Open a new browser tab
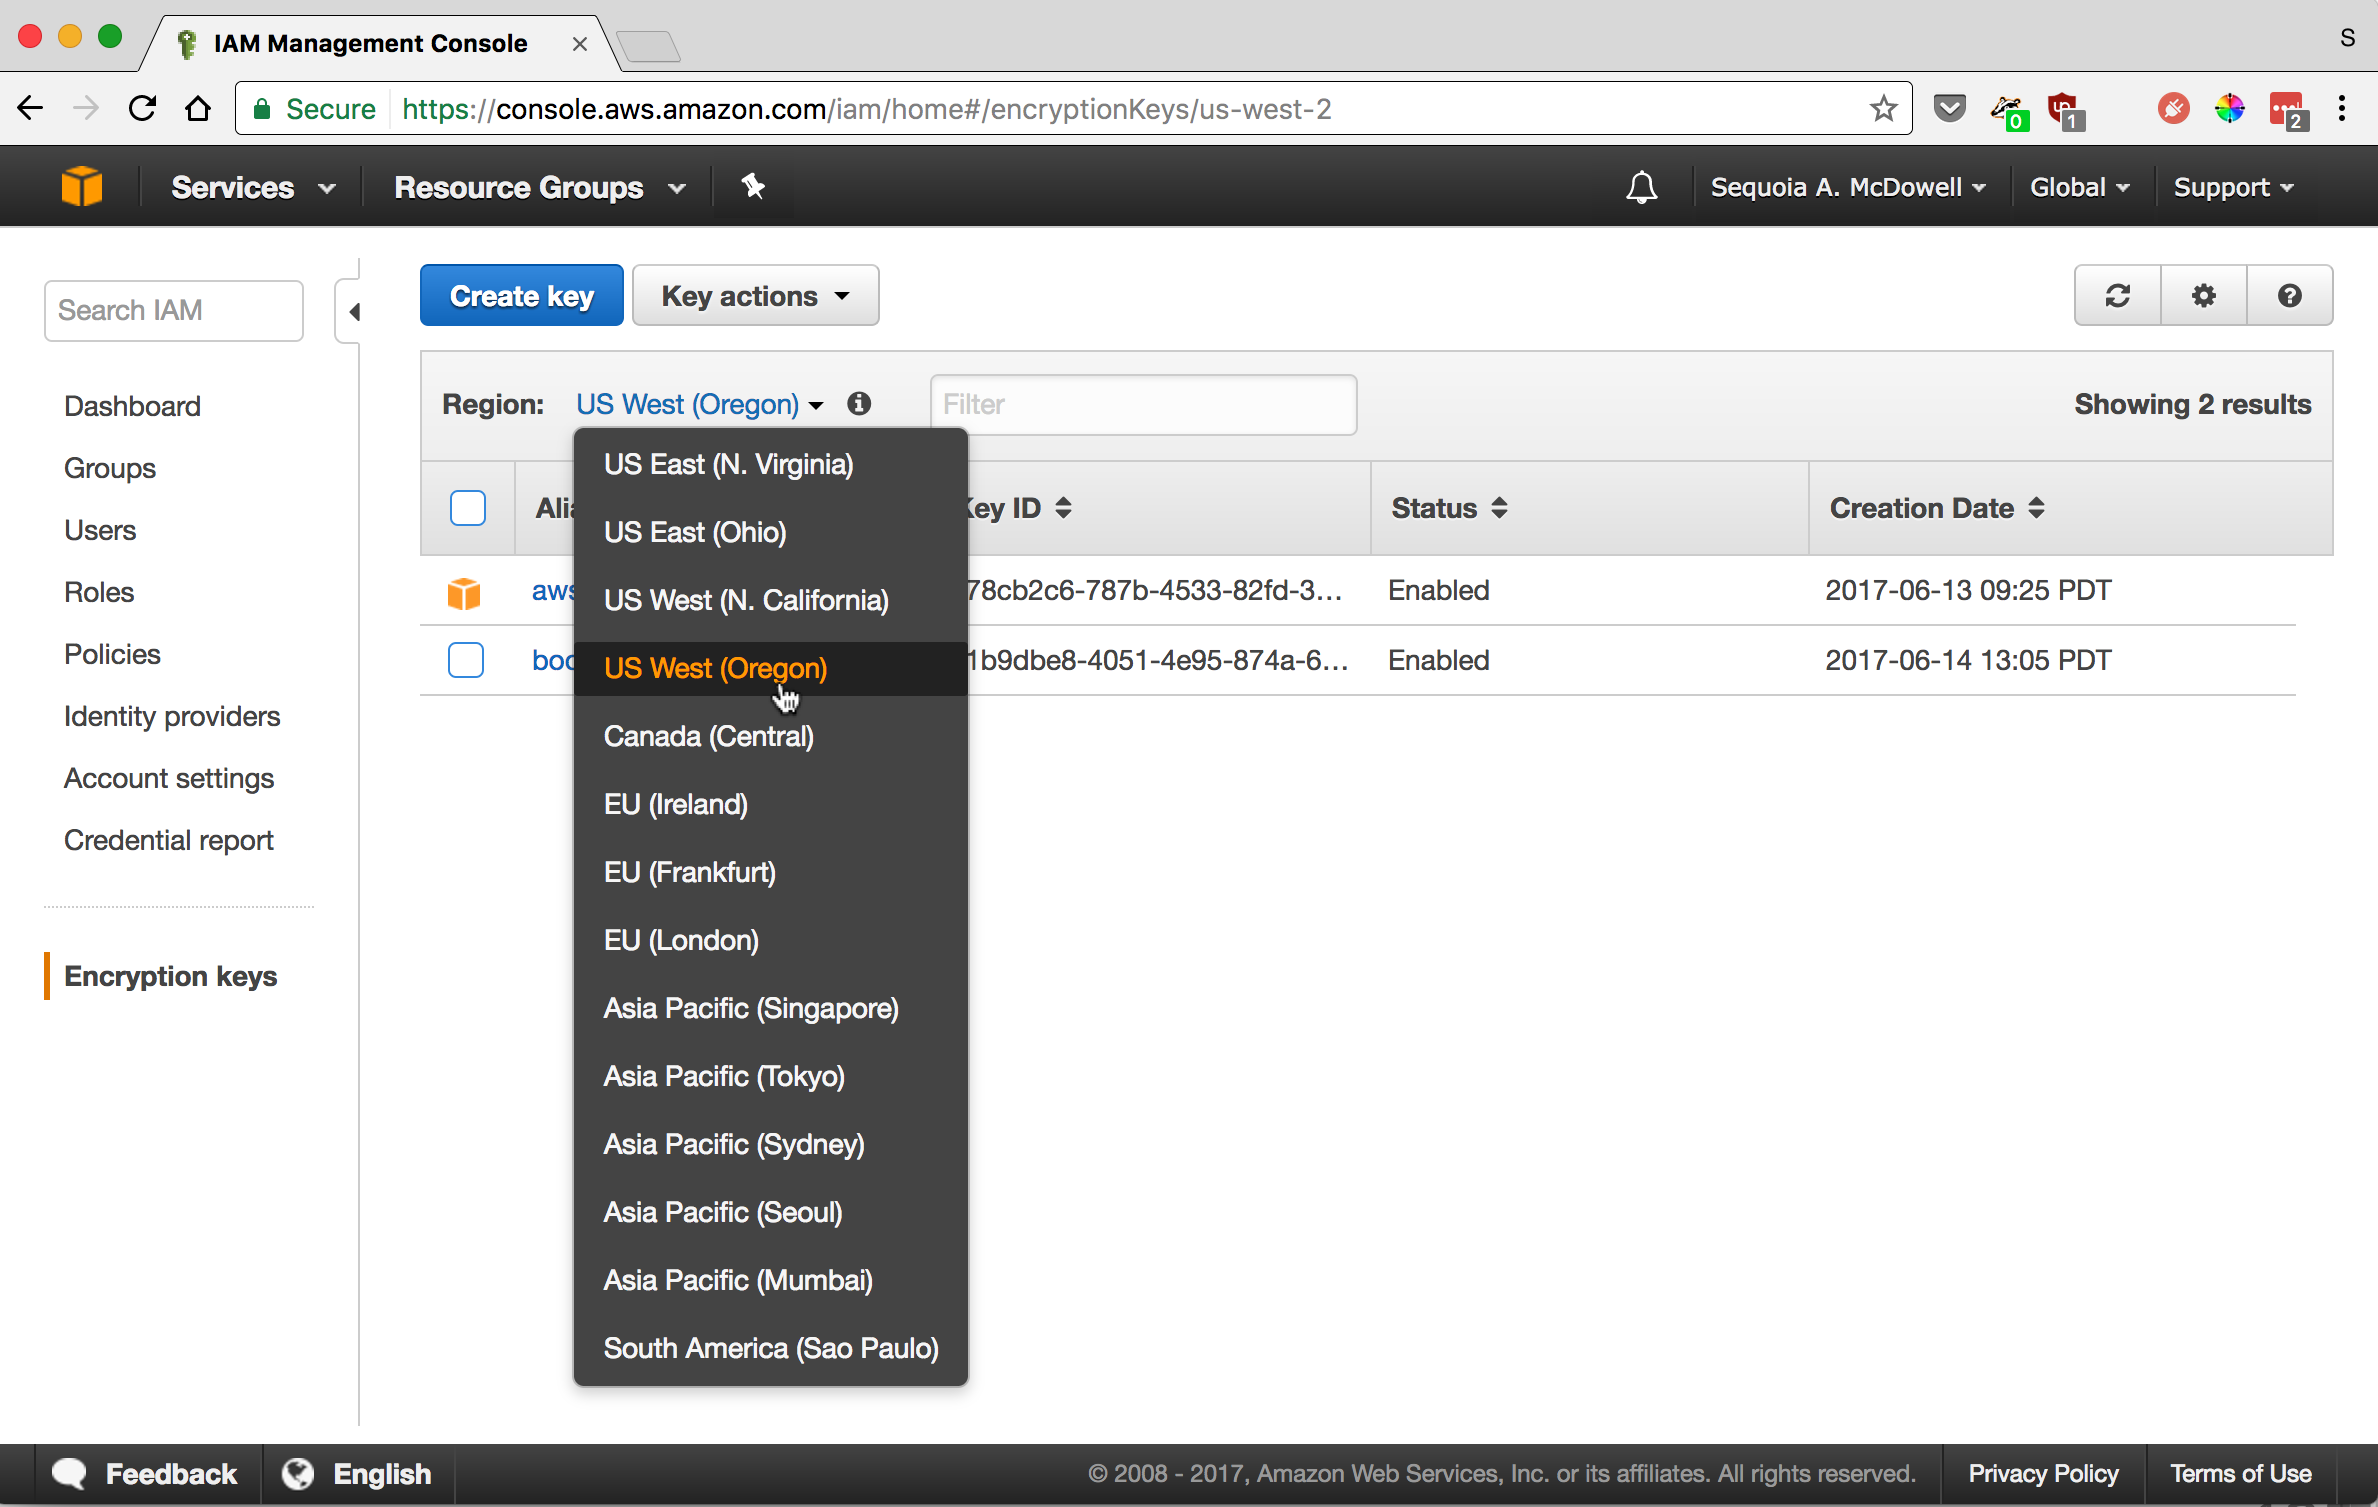This screenshot has height=1507, width=2378. pyautogui.click(x=648, y=45)
